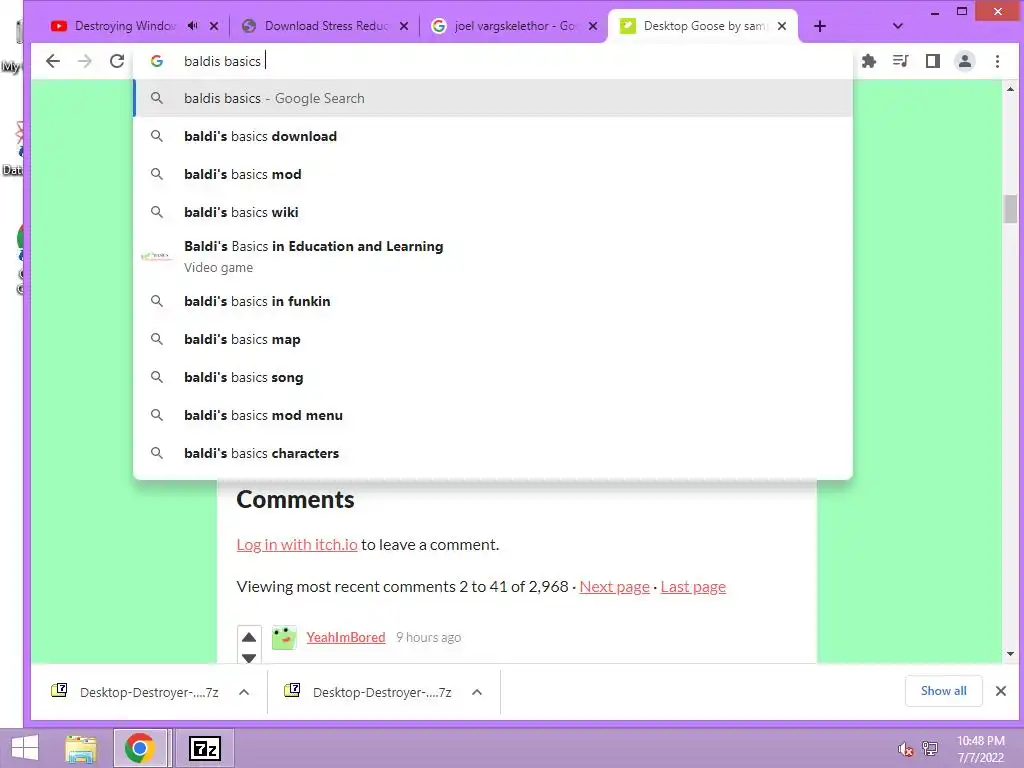The image size is (1024, 768).
Task: Open a new browser tab
Action: pyautogui.click(x=820, y=26)
